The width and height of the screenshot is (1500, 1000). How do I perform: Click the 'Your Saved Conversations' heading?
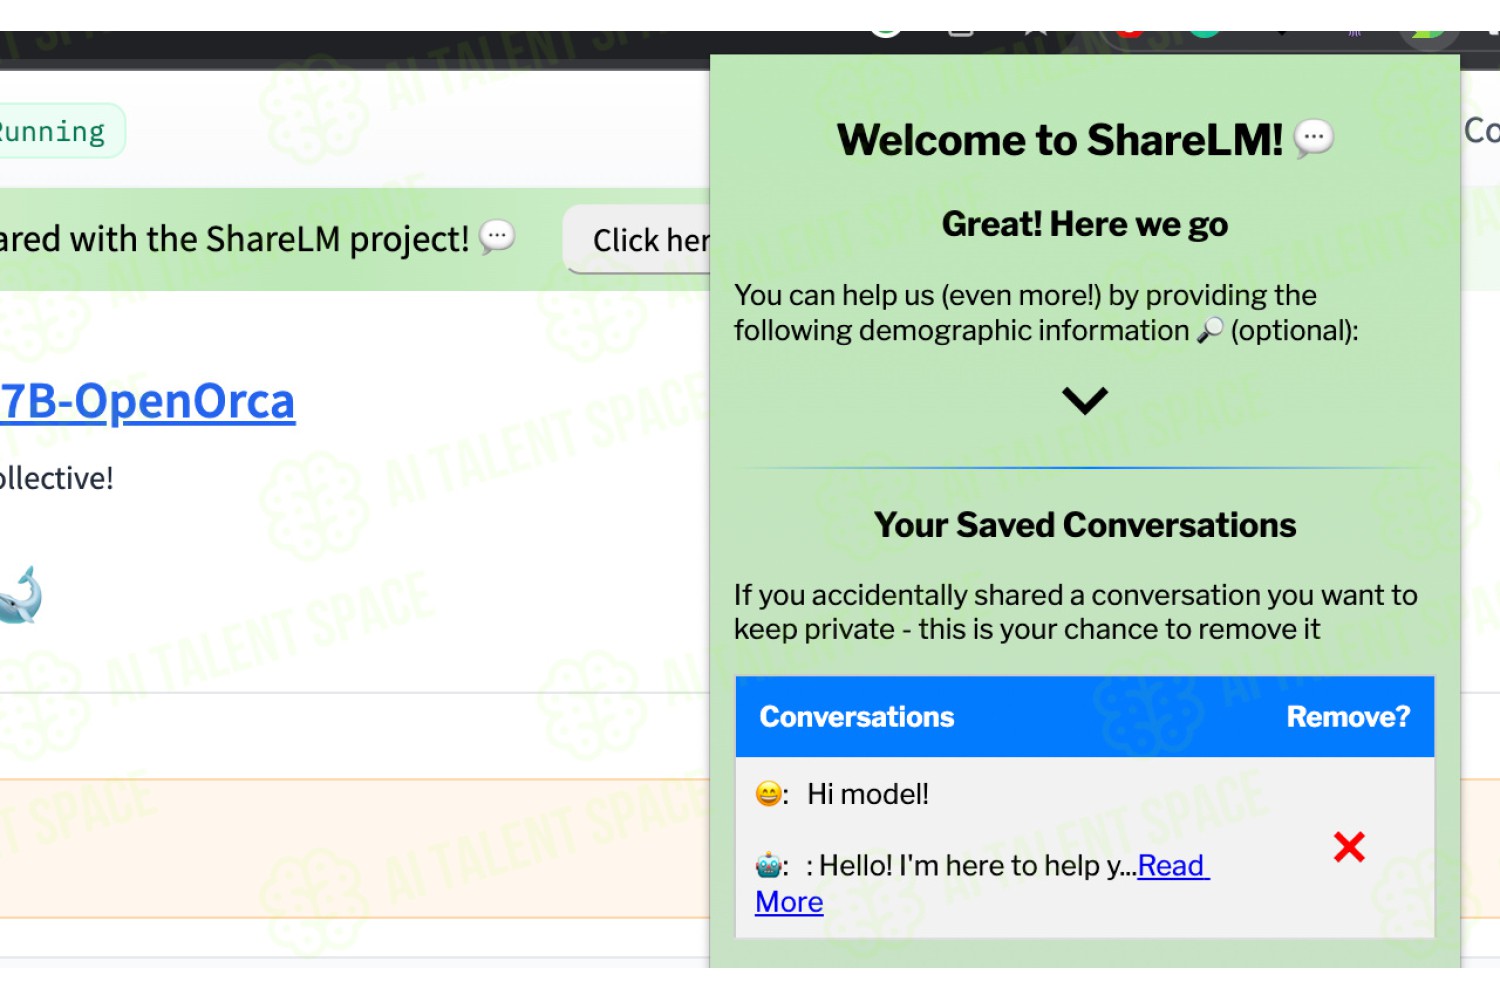(x=1085, y=525)
